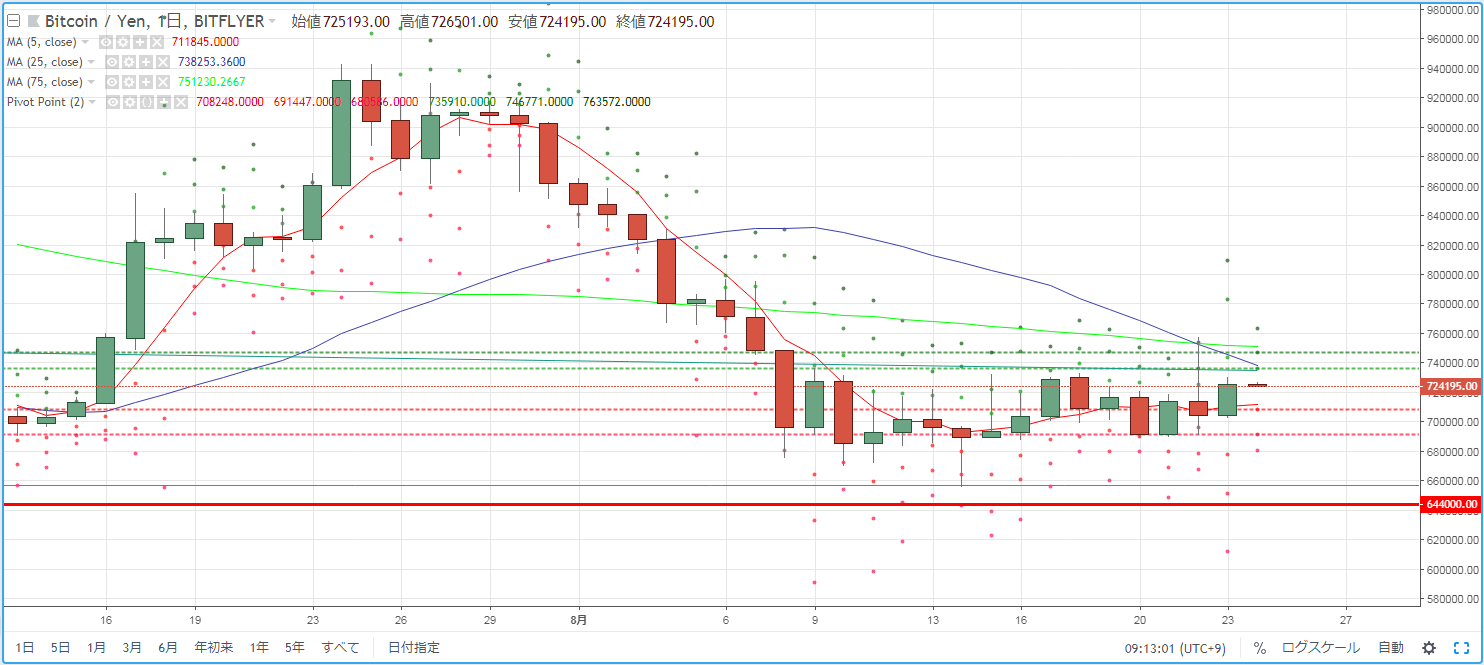Viewport: 1484px width, 665px height.
Task: Click the 724195.00 current price label
Action: 1451,386
